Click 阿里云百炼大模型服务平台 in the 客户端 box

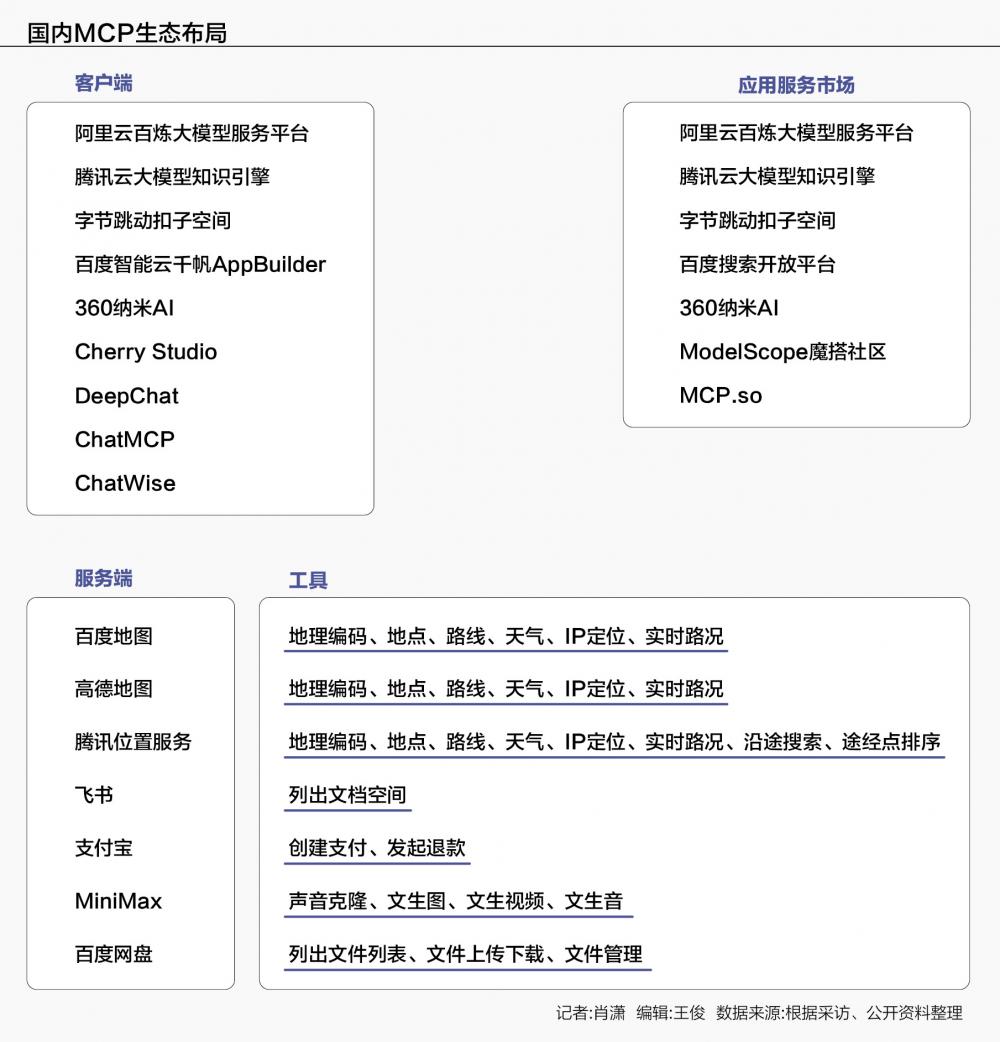point(192,133)
